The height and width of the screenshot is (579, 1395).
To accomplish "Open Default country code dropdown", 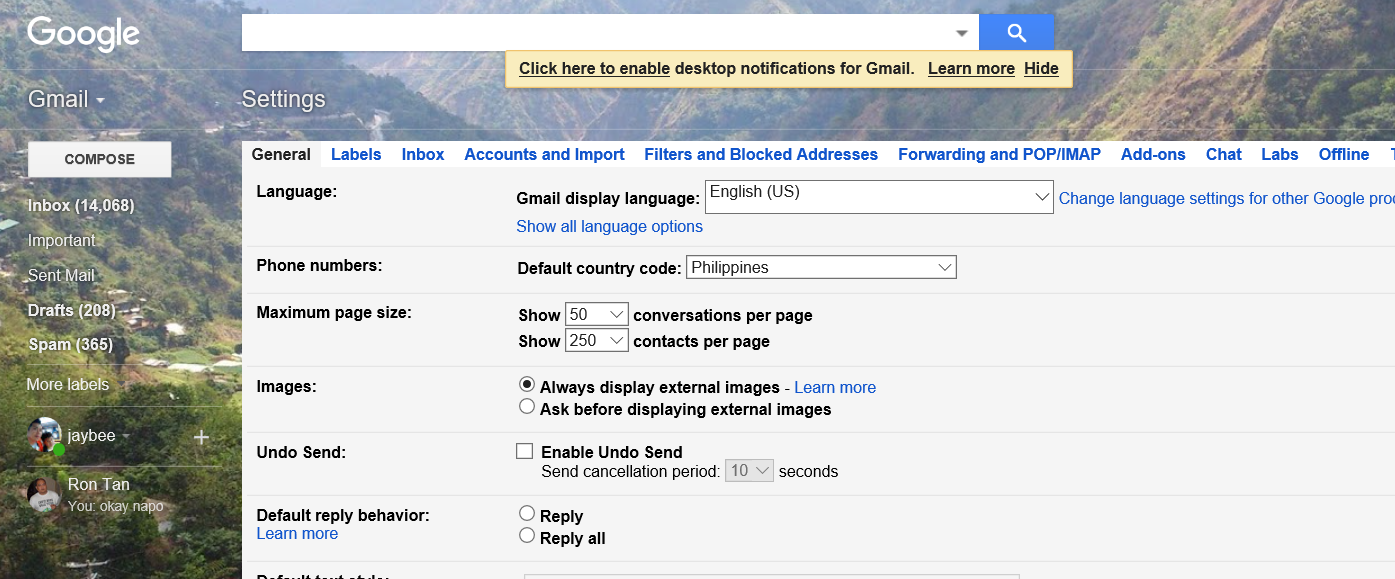I will click(821, 267).
